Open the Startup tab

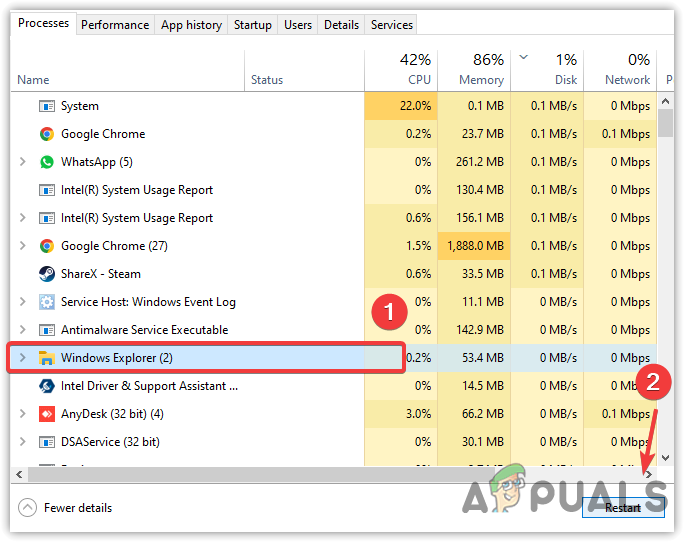(x=253, y=25)
